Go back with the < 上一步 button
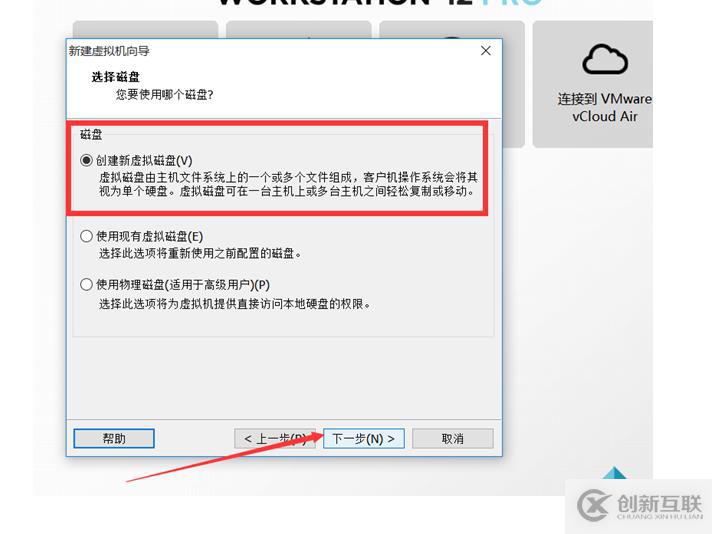This screenshot has height=534, width=712. click(x=275, y=438)
